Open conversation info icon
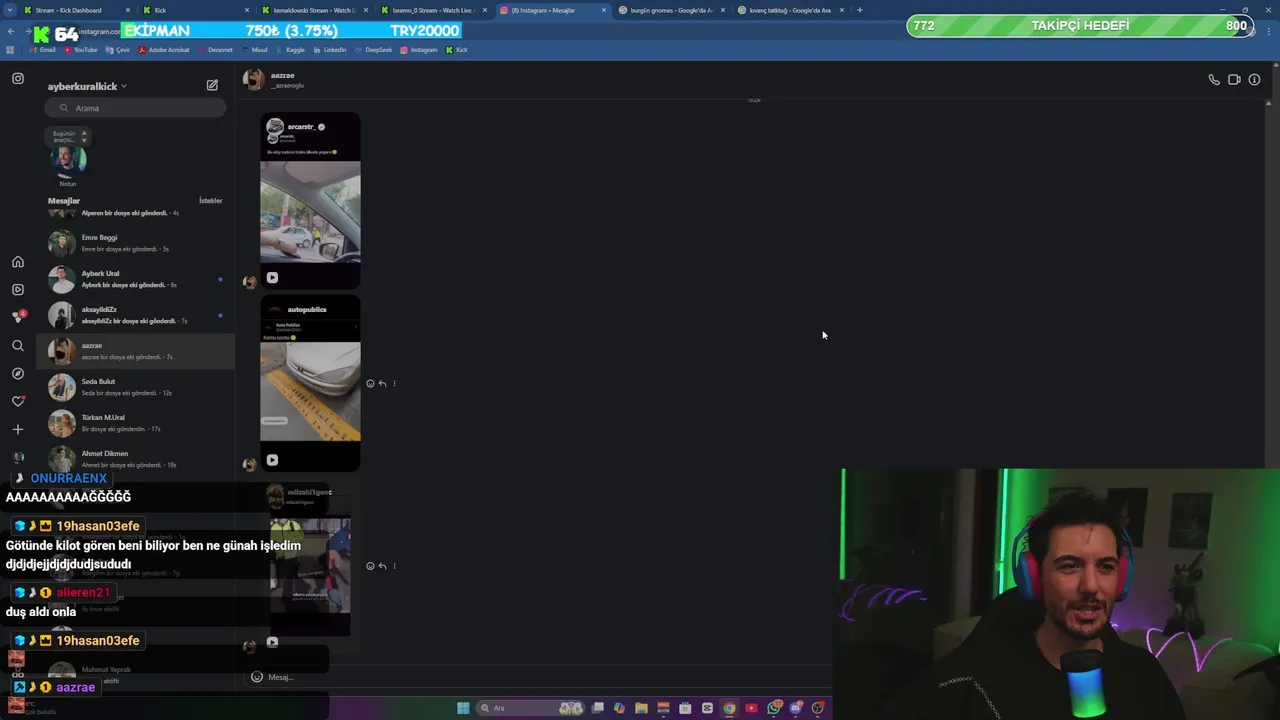The width and height of the screenshot is (1280, 720). [x=1254, y=79]
